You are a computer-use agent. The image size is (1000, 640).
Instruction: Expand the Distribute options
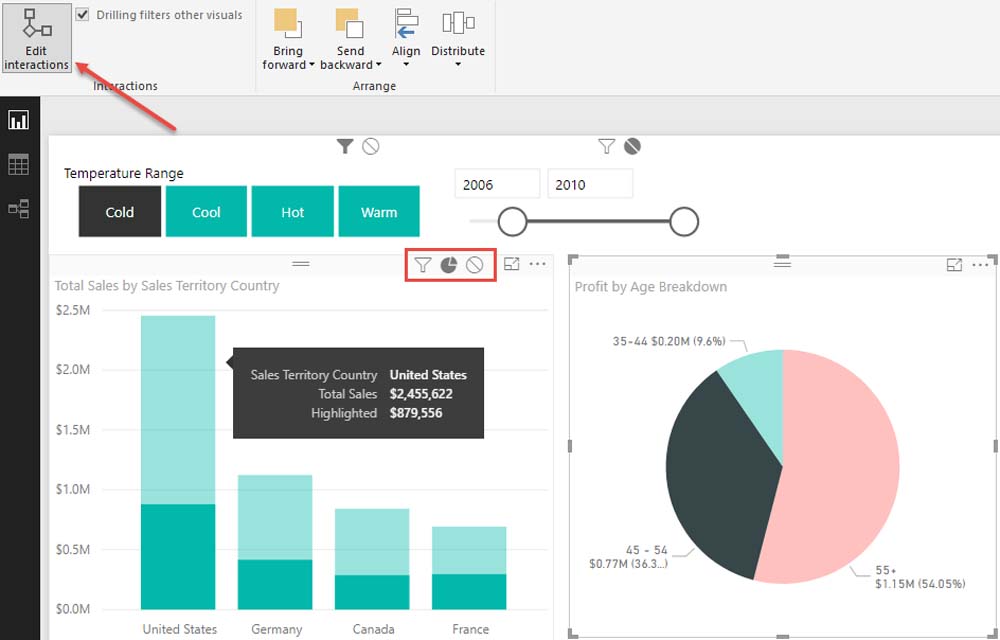tap(458, 40)
